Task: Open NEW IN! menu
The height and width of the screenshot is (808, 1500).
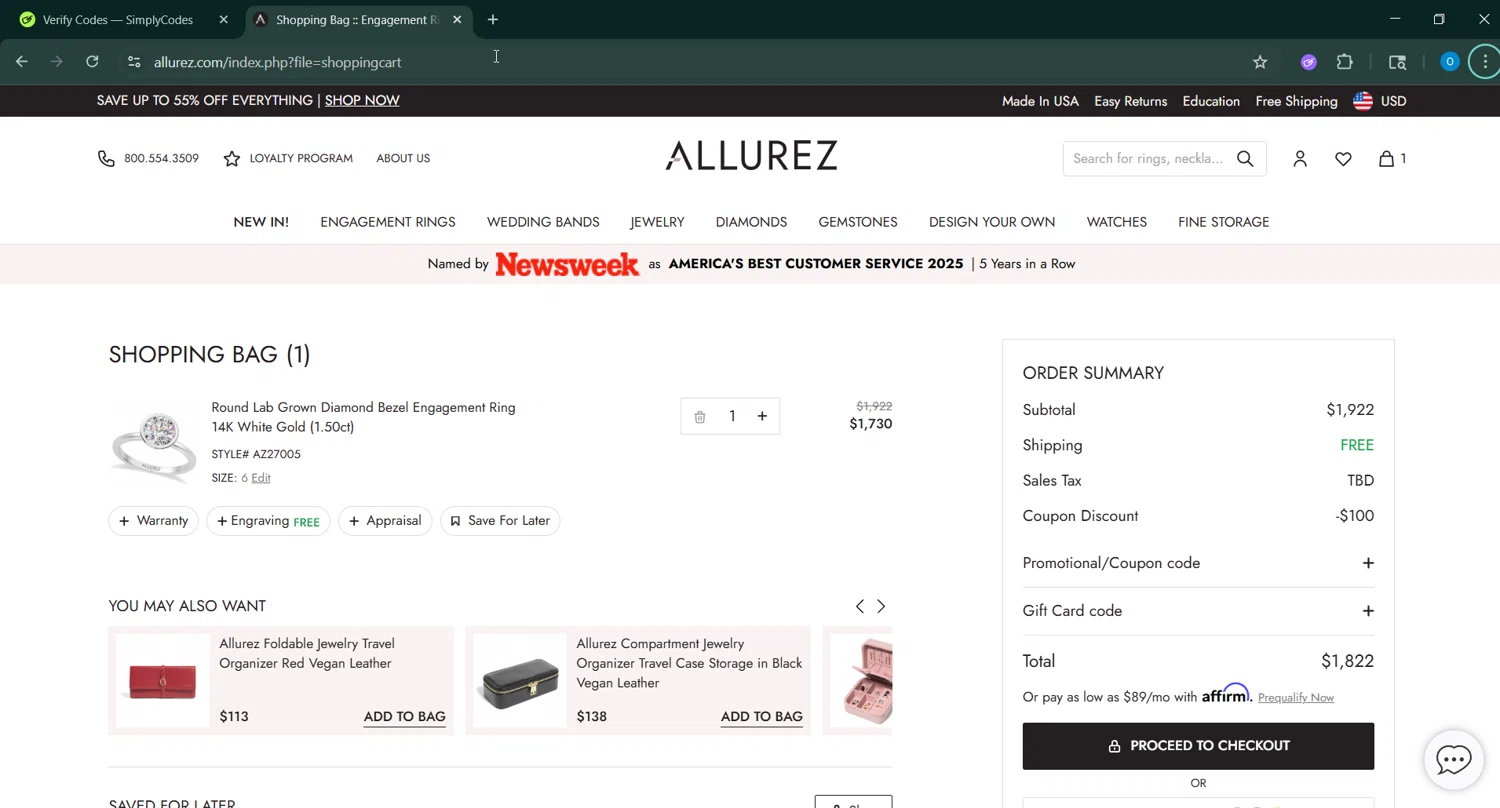Action: (x=261, y=222)
